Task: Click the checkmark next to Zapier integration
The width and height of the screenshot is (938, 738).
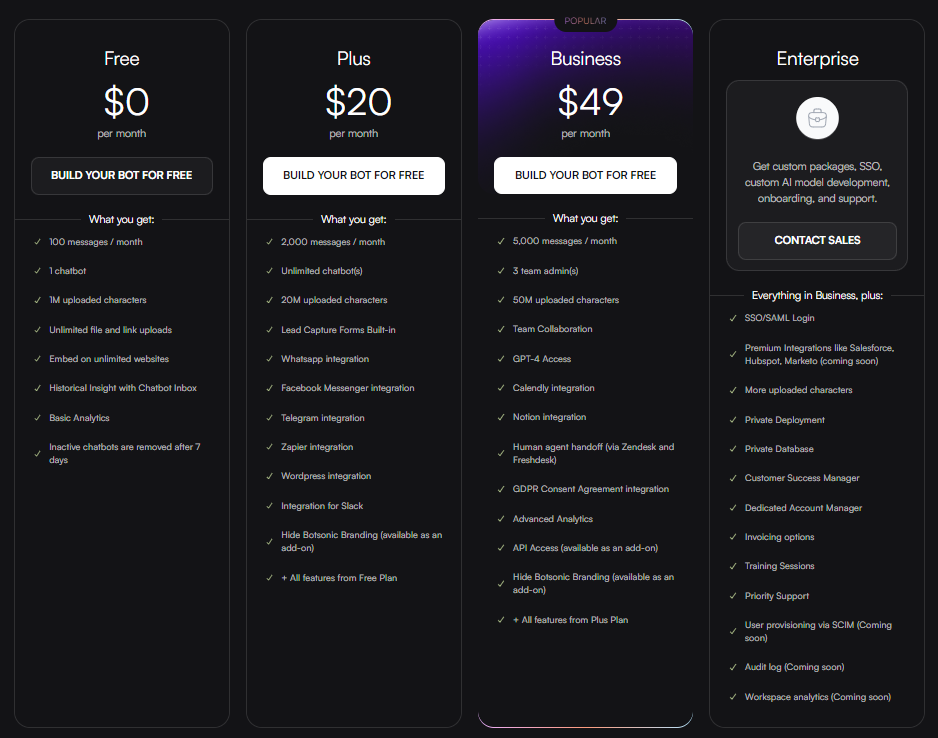Action: (x=269, y=447)
